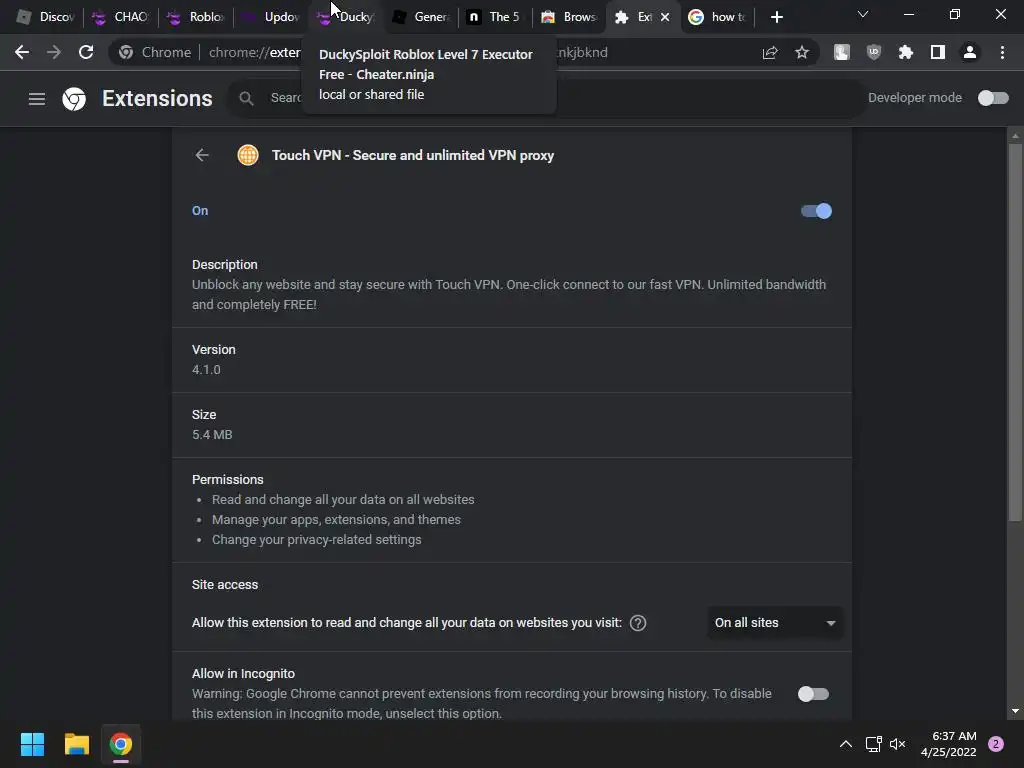
Task: Click the Touch VPN extension title text
Action: [x=413, y=155]
